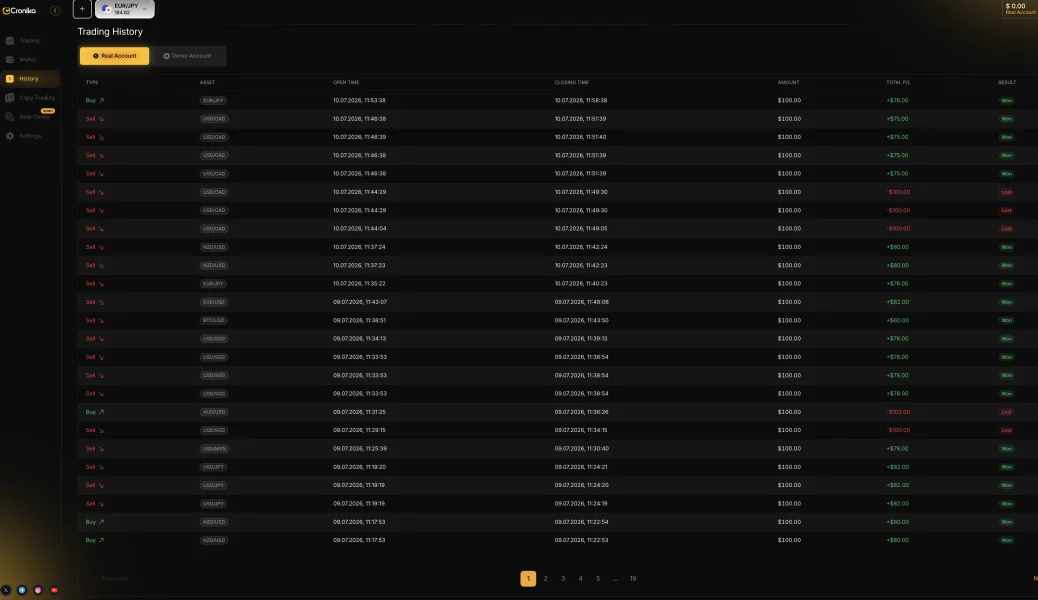Select the History menu item
This screenshot has height=600, width=1038.
coord(30,79)
